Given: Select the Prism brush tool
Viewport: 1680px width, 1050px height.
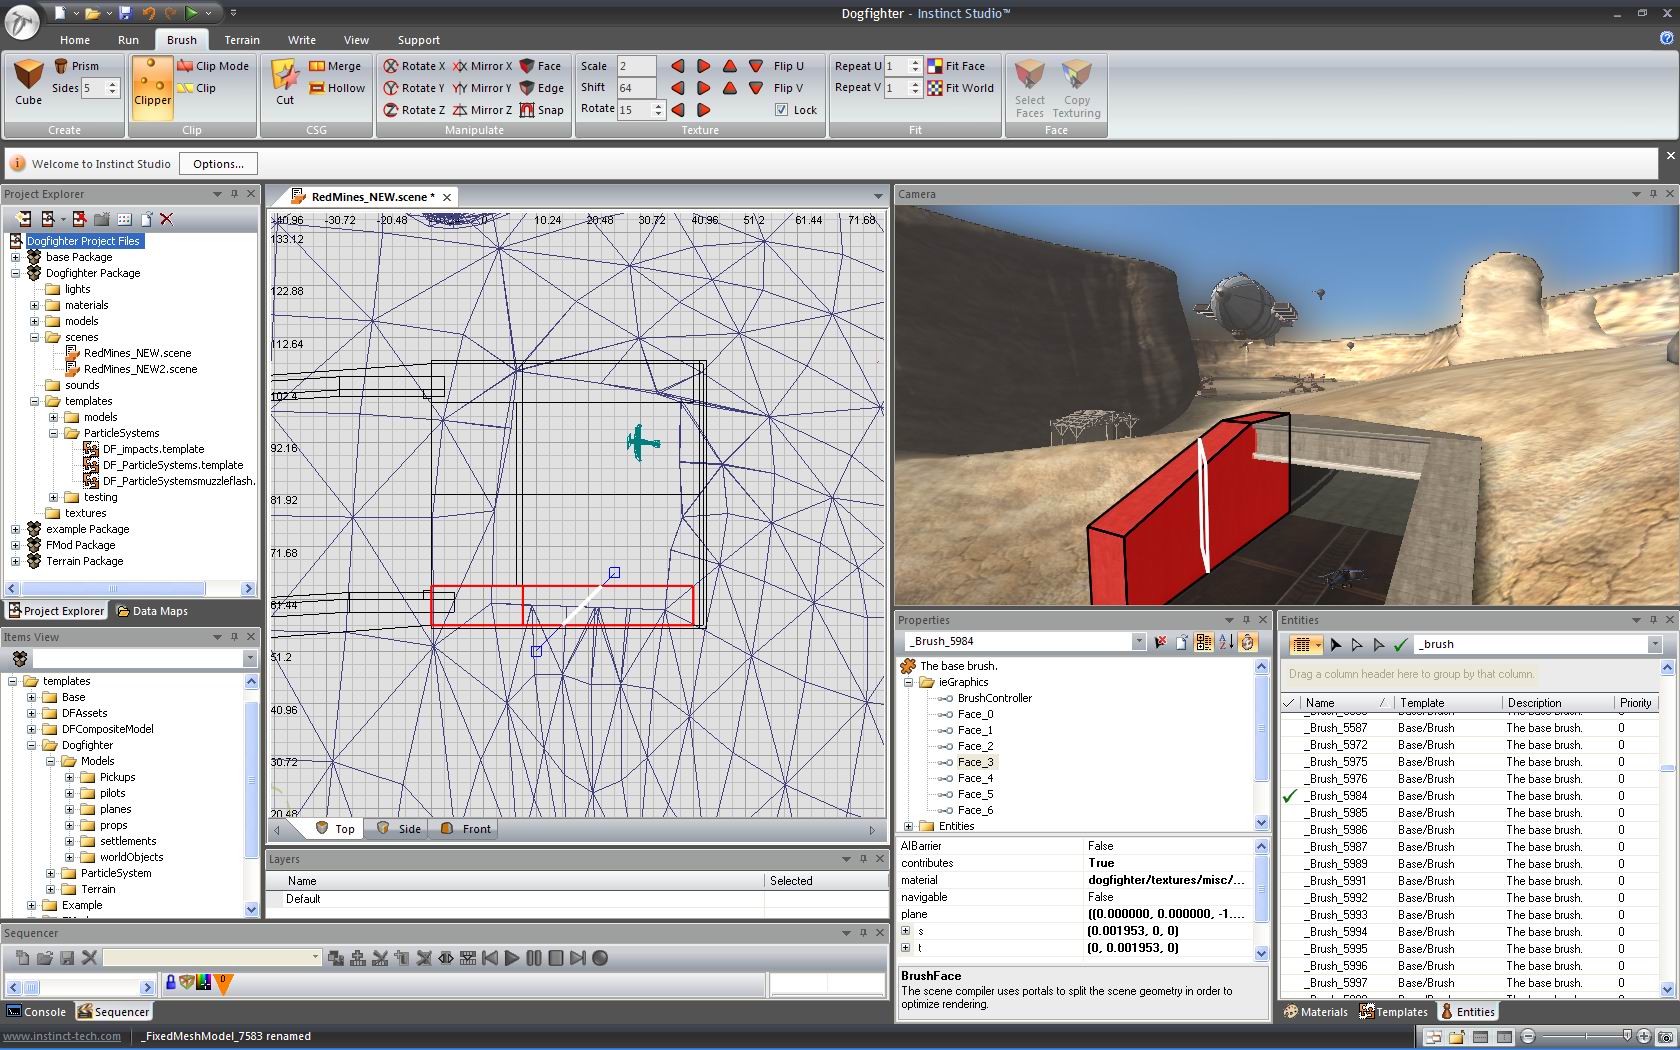Looking at the screenshot, I should tap(76, 66).
